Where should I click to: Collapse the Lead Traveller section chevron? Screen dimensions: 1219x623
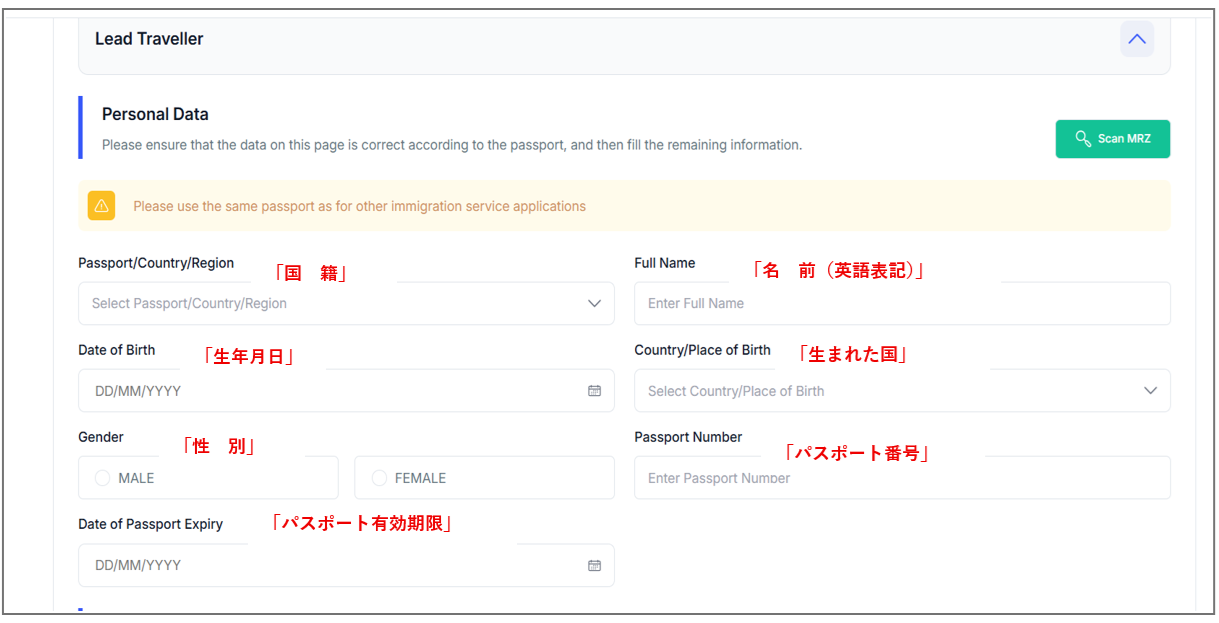pos(1136,39)
